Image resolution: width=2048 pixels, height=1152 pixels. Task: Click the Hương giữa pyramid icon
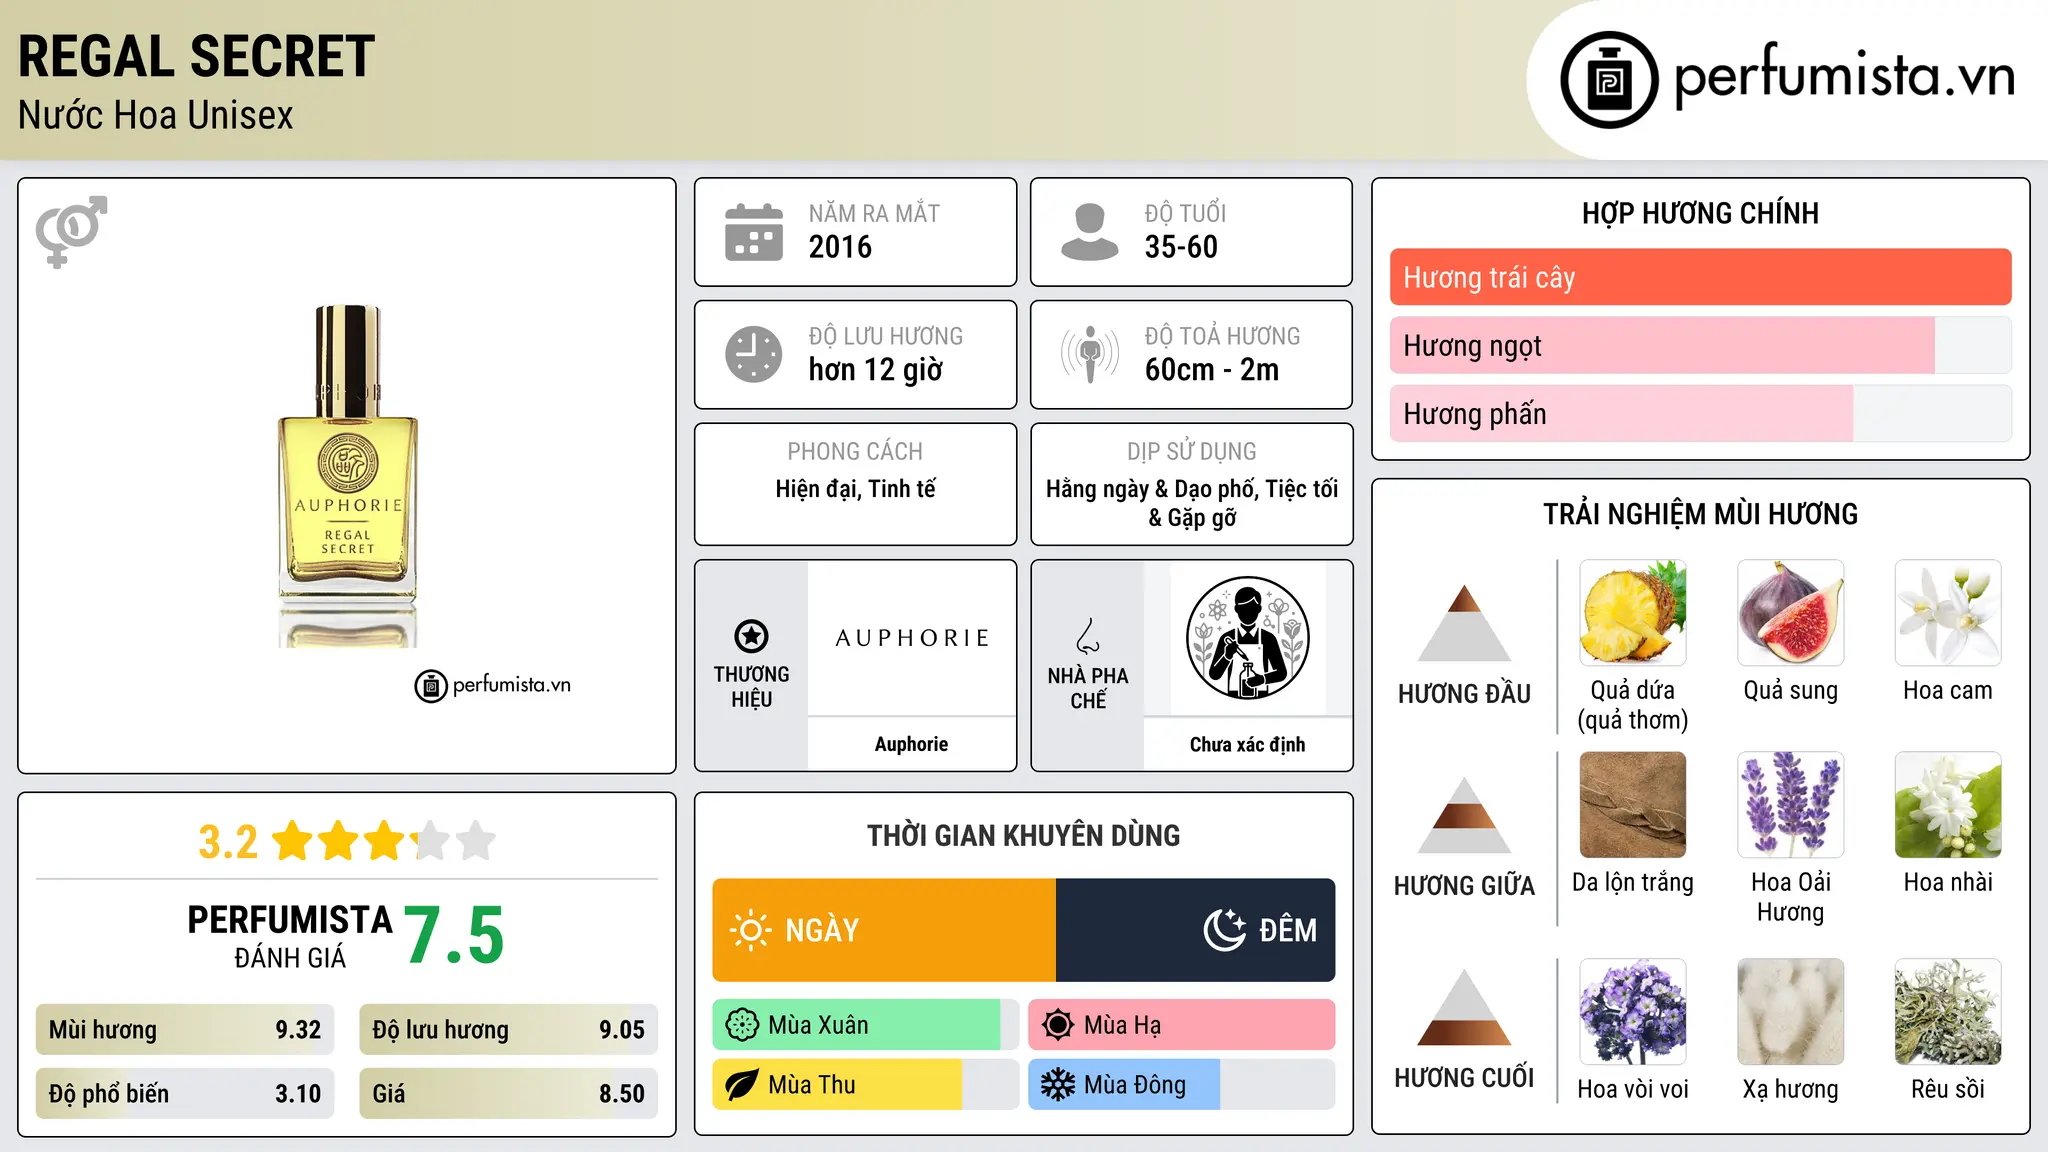point(1464,815)
